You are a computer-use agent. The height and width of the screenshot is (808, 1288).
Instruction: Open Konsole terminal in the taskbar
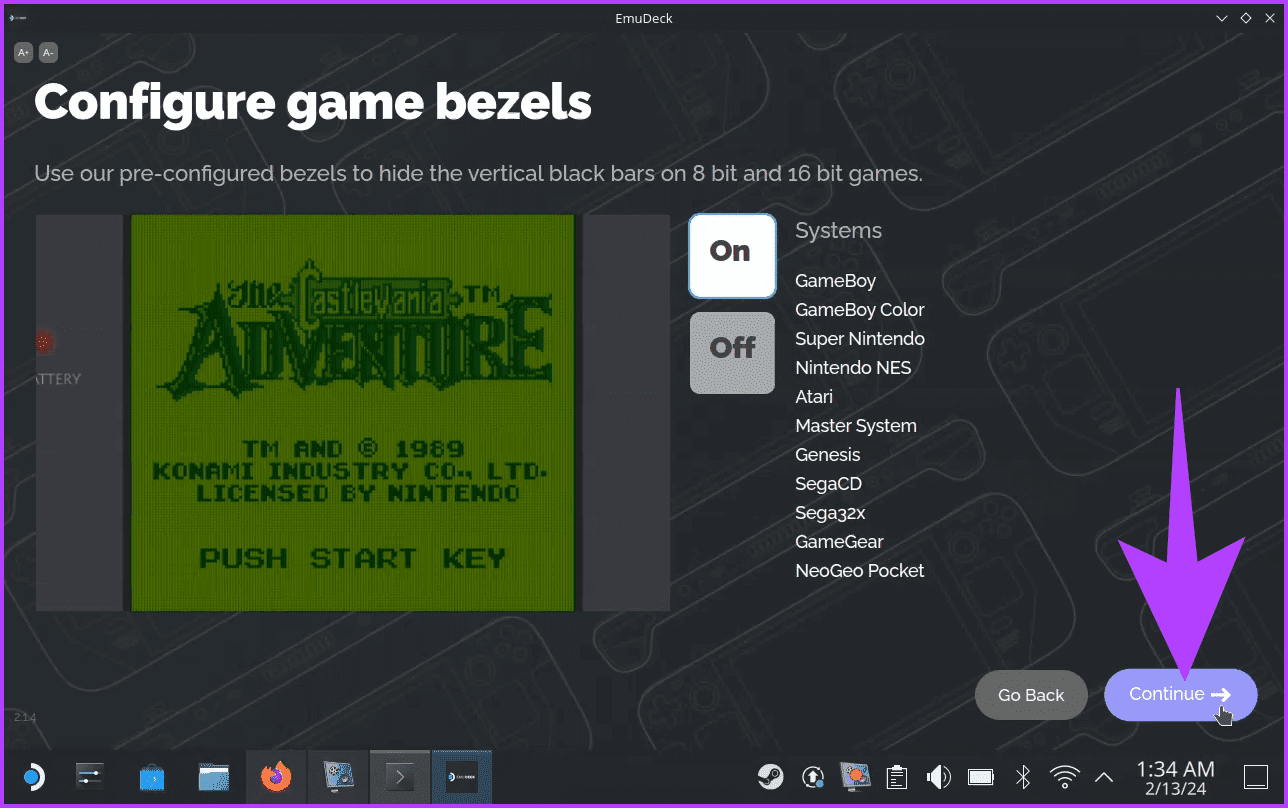(x=400, y=777)
